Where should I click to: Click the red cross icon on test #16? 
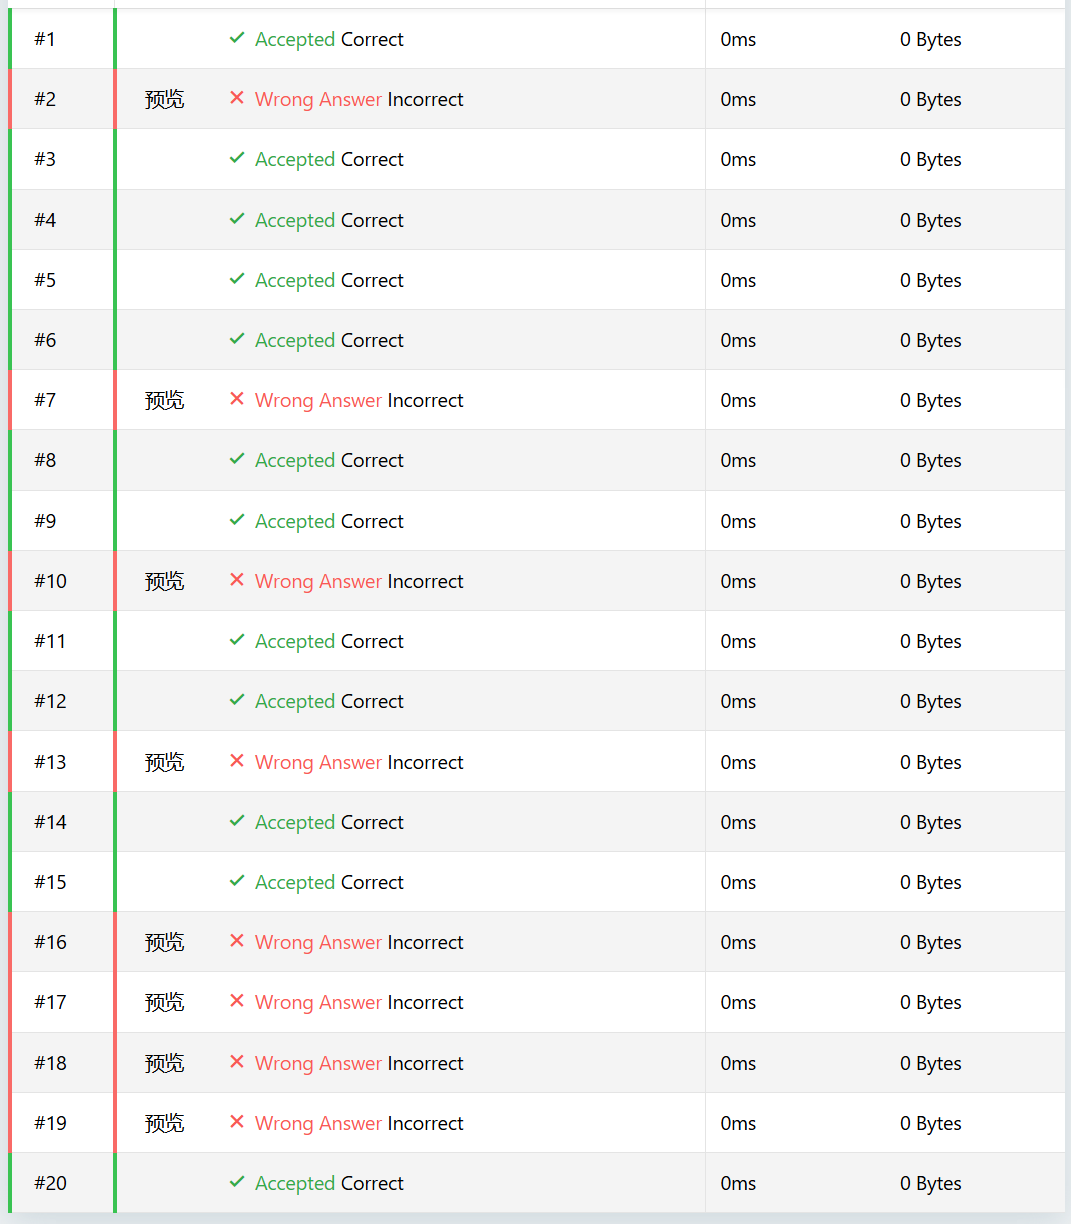click(x=237, y=941)
